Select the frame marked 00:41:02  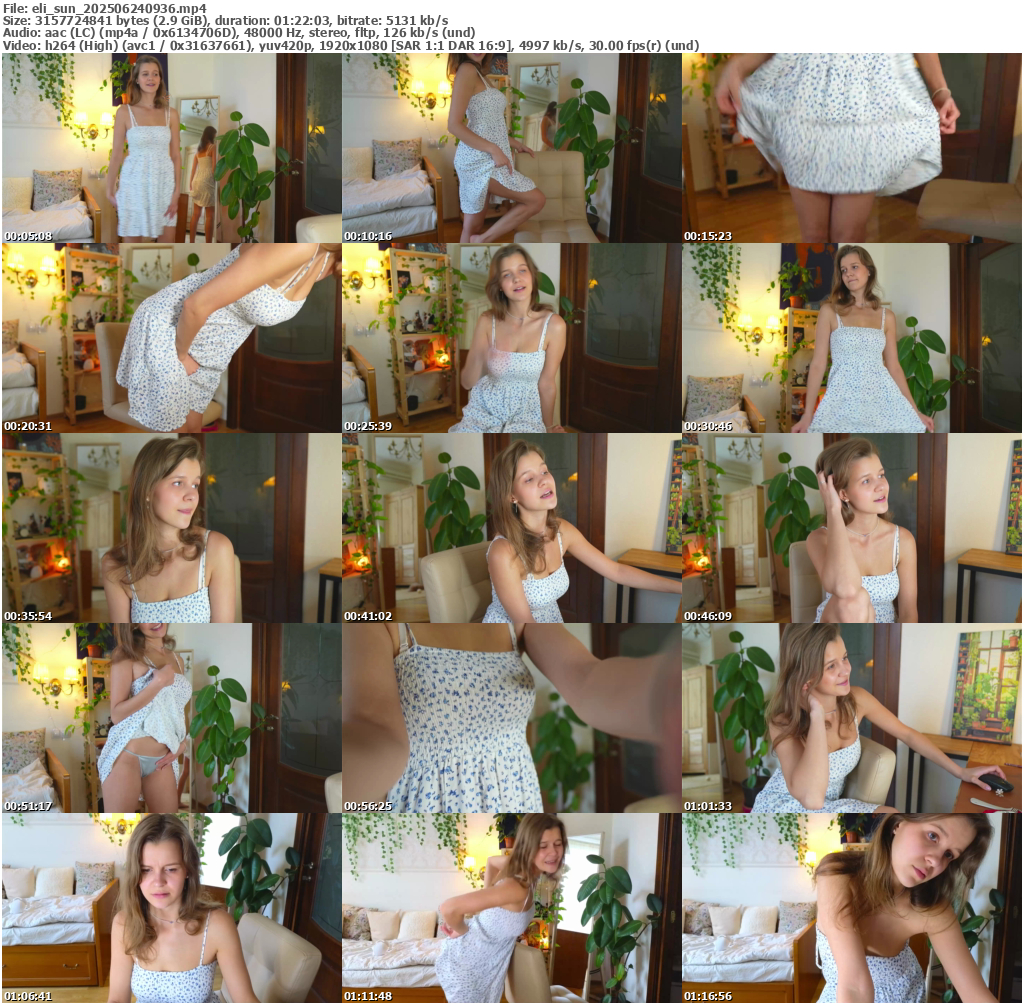[511, 528]
